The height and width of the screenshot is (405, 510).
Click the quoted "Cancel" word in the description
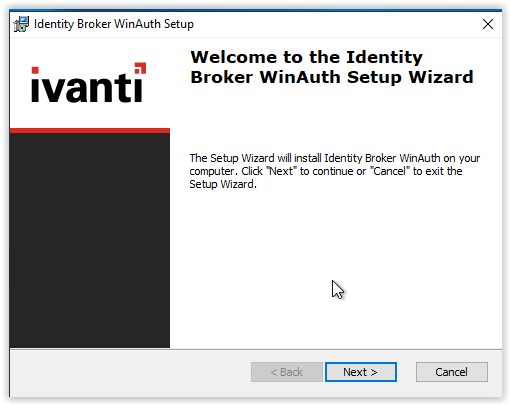(x=390, y=171)
